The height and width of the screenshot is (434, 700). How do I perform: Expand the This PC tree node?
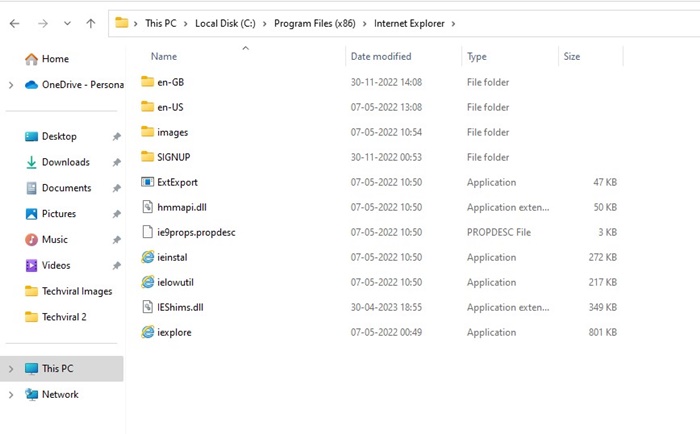[x=11, y=369]
